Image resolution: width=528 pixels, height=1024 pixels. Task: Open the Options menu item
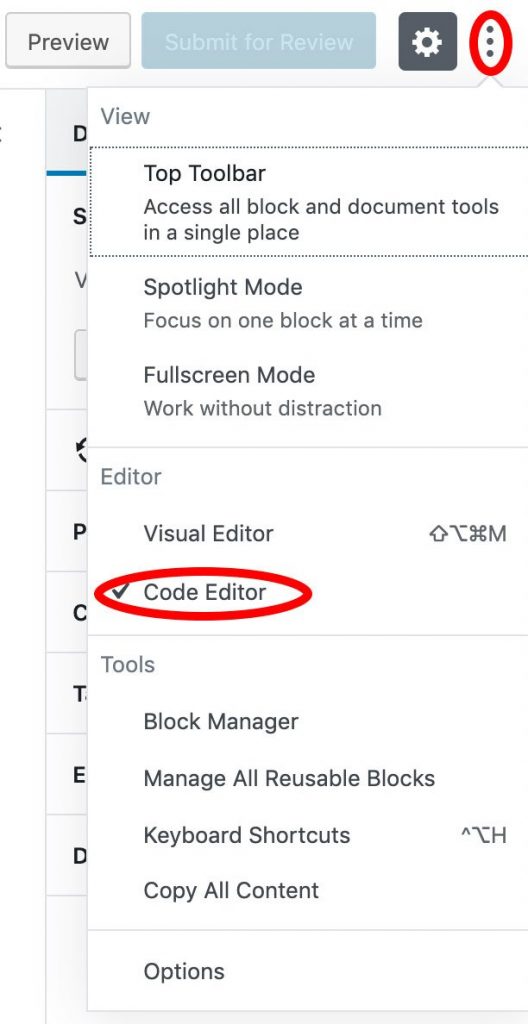coord(308,971)
